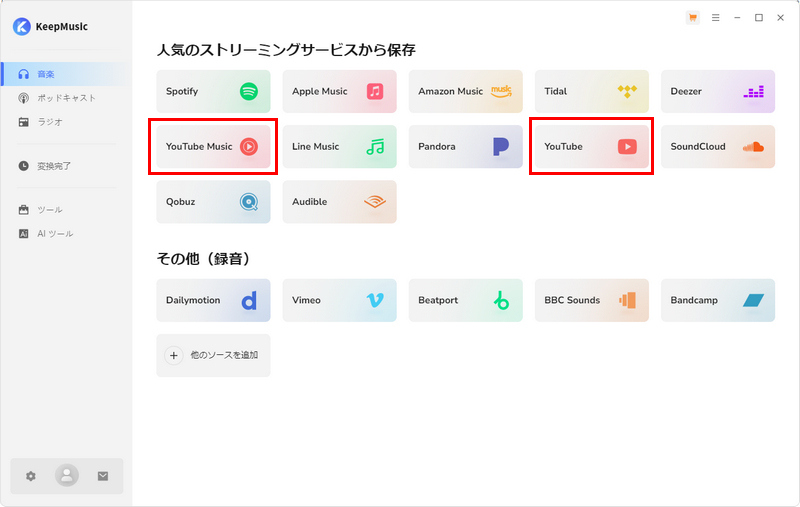Click the 人気のストリーミングサービスから保存 heading
Viewport: 800px width, 507px height.
pyautogui.click(x=286, y=50)
